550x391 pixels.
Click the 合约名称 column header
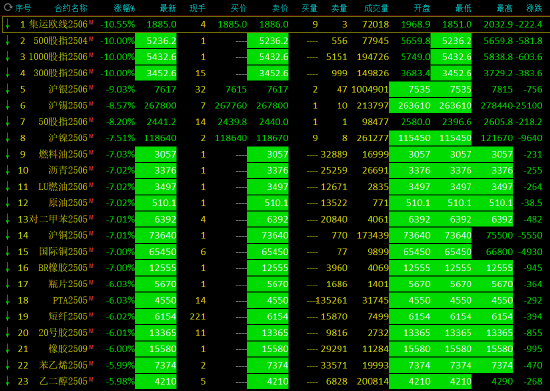tap(71, 8)
